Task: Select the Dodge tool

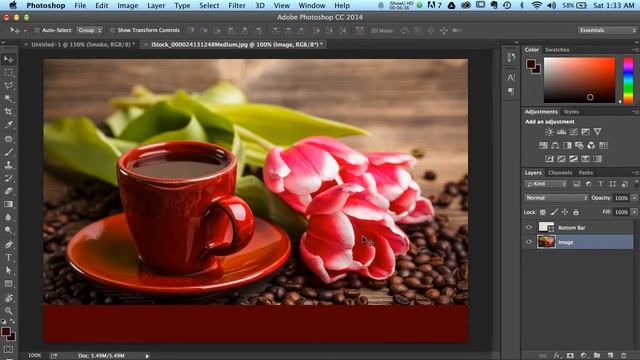Action: click(x=8, y=230)
